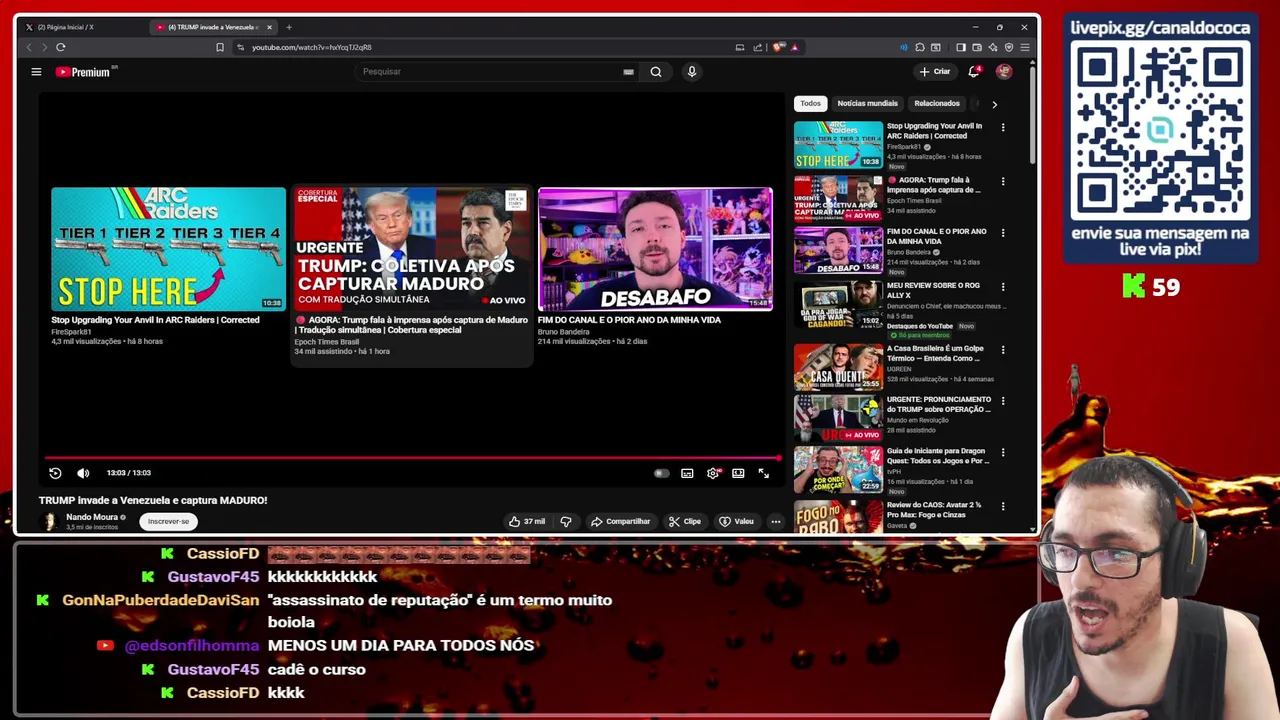The width and height of the screenshot is (1280, 720).
Task: Open the Nando Moura channel avatar
Action: click(49, 521)
